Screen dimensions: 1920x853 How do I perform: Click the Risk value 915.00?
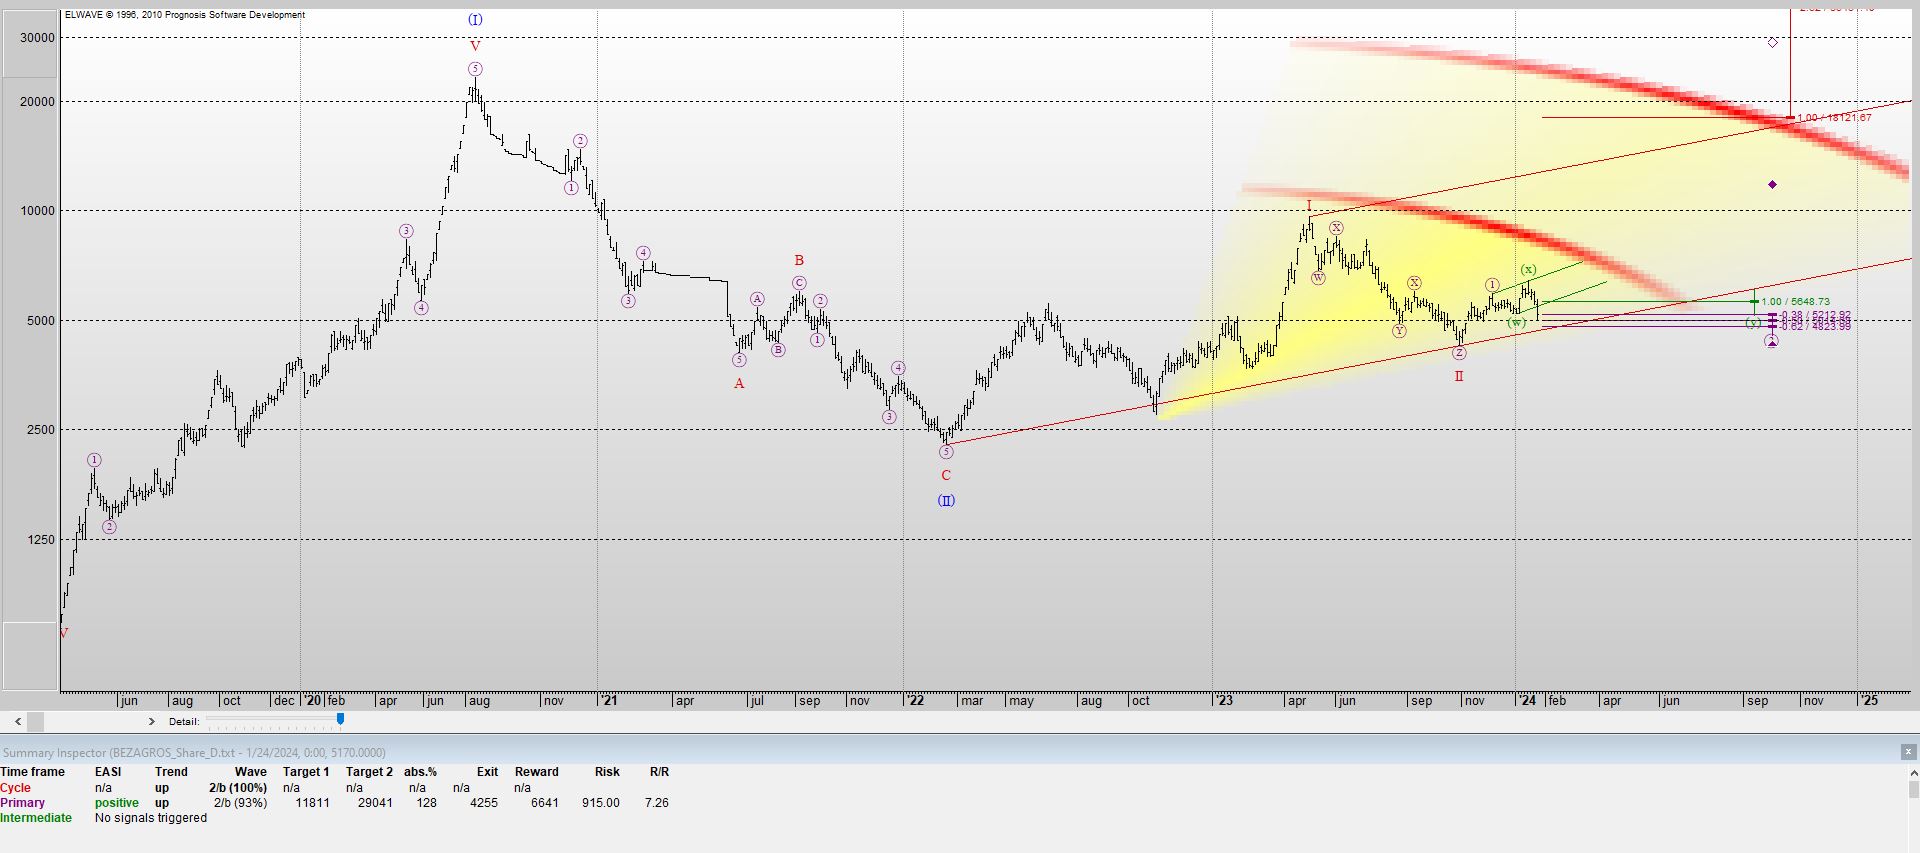click(x=601, y=803)
